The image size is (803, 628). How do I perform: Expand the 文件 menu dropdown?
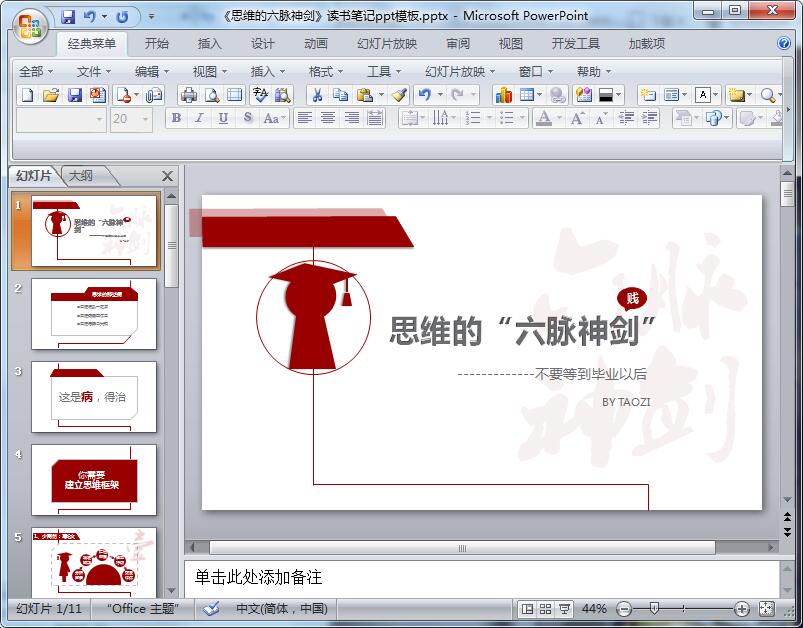tap(94, 72)
